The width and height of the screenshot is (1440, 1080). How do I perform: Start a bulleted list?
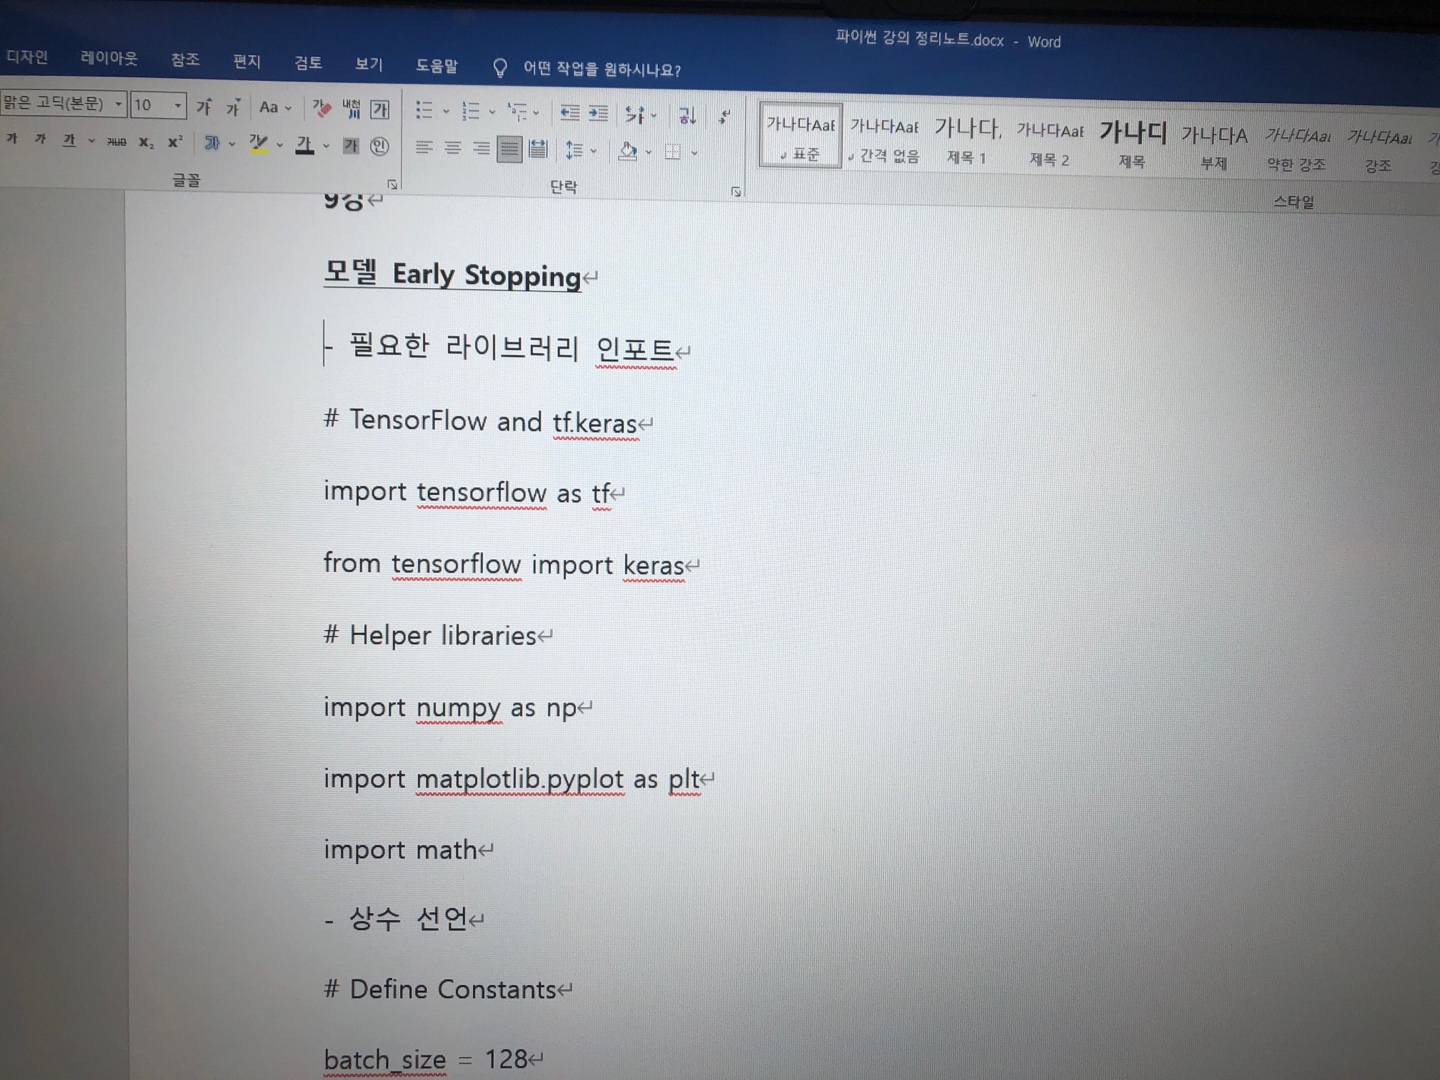pos(424,110)
